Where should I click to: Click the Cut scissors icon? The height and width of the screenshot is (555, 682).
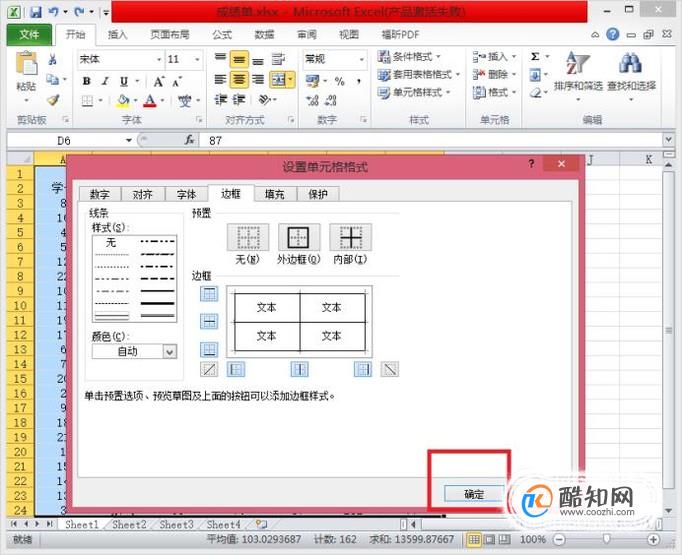[x=53, y=59]
